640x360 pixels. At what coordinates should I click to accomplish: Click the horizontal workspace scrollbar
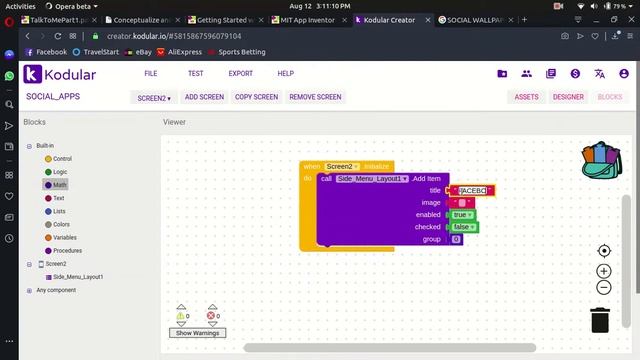point(389,347)
